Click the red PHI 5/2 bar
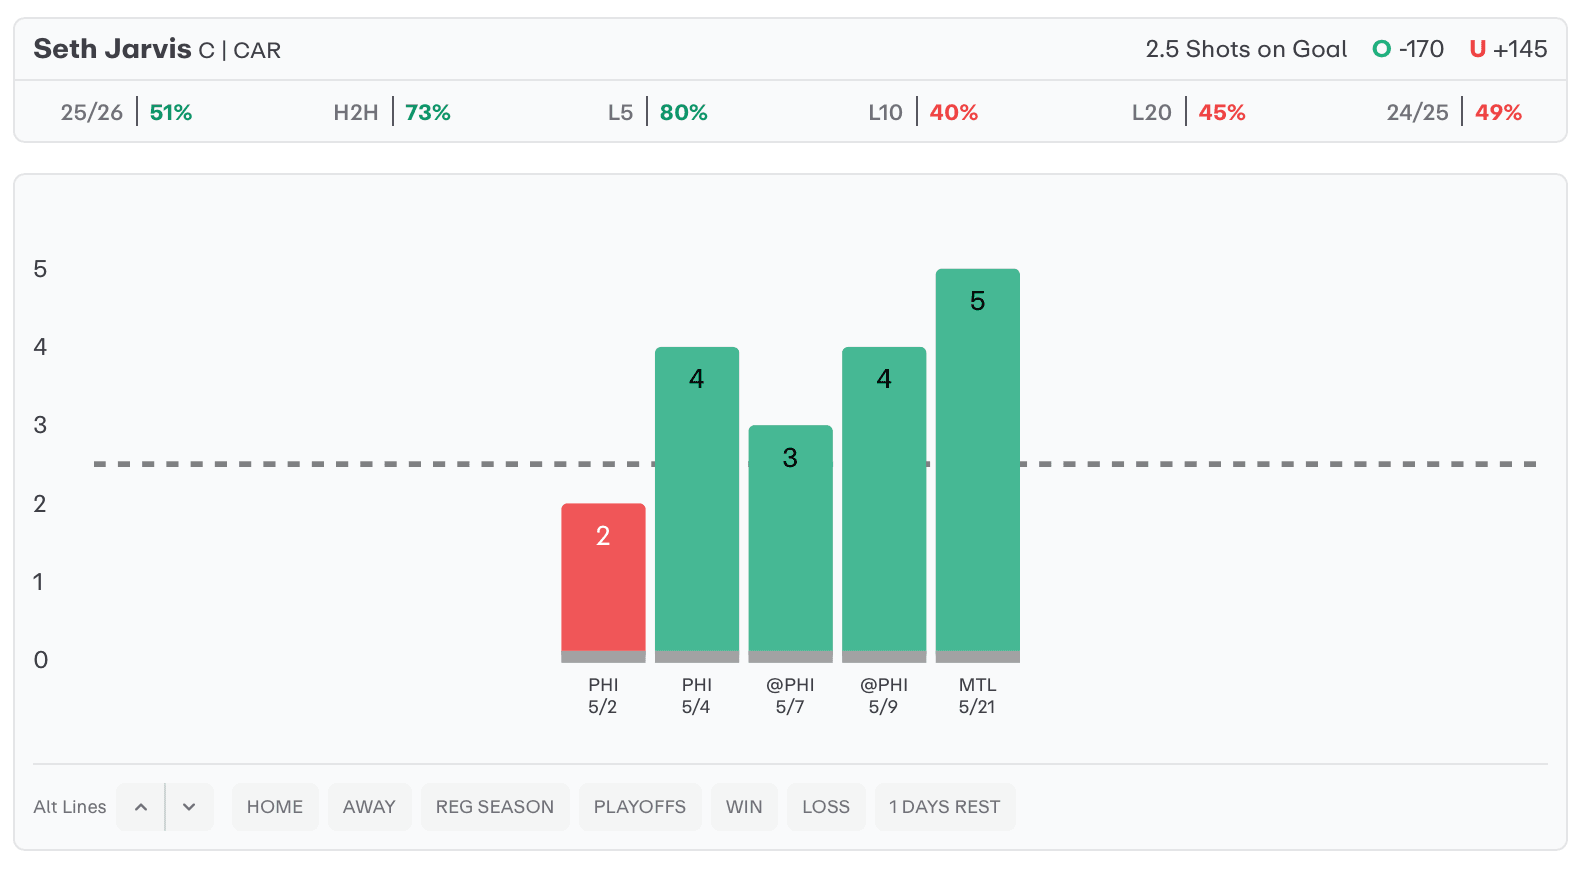This screenshot has width=1590, height=872. pyautogui.click(x=603, y=582)
